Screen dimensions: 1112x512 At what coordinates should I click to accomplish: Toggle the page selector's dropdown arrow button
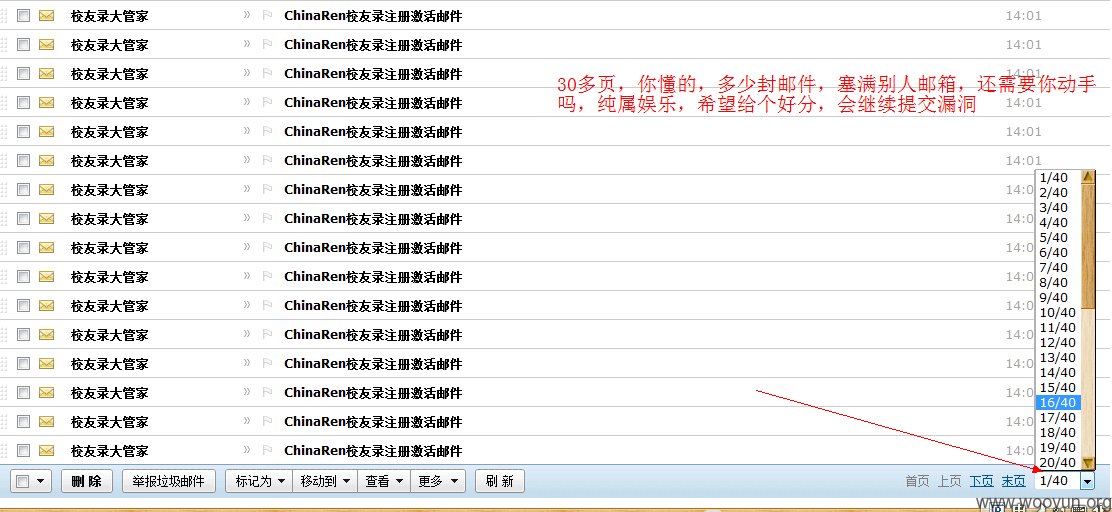tap(1087, 482)
